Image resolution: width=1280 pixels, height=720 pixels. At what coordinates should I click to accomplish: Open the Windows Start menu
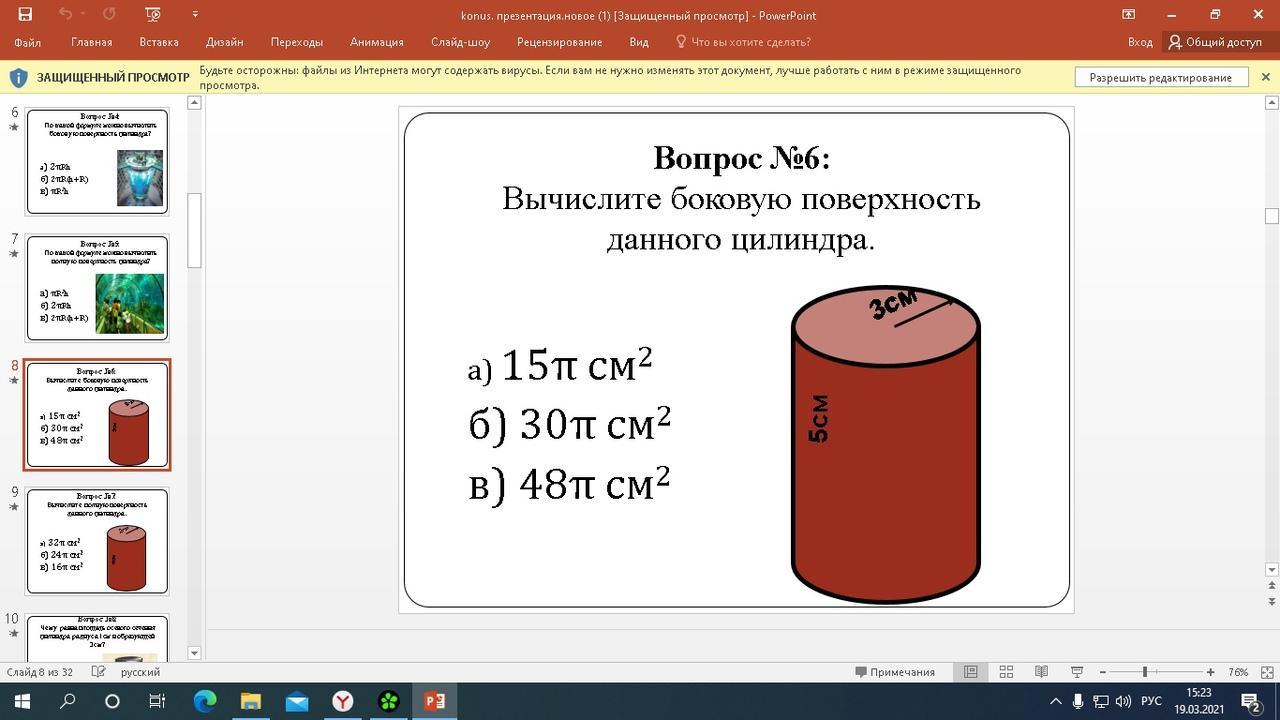pos(22,701)
